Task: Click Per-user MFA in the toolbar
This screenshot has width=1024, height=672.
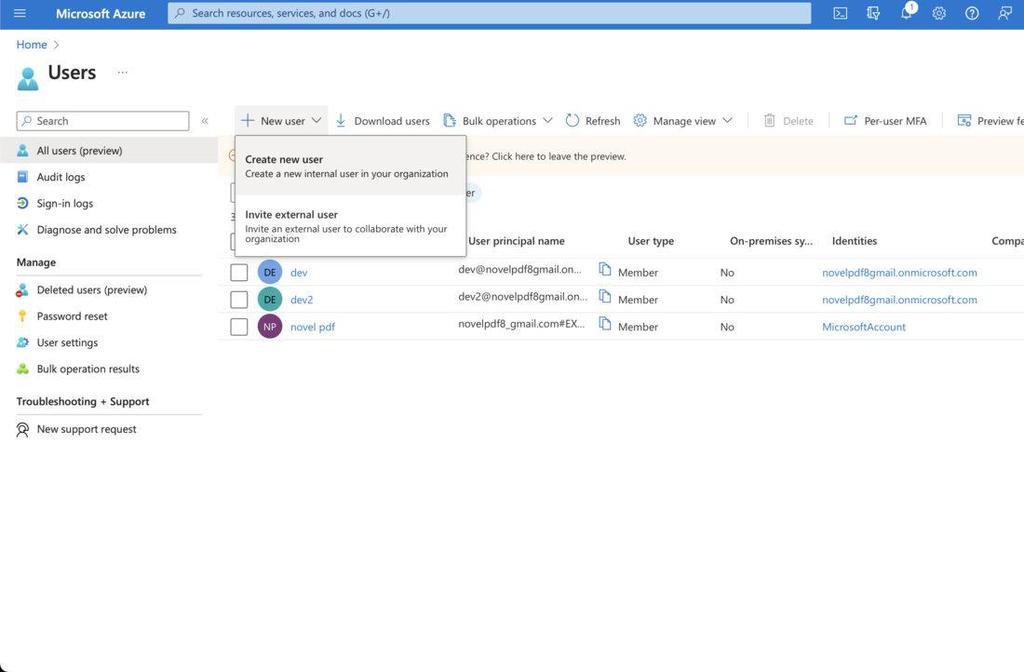Action: [x=886, y=121]
